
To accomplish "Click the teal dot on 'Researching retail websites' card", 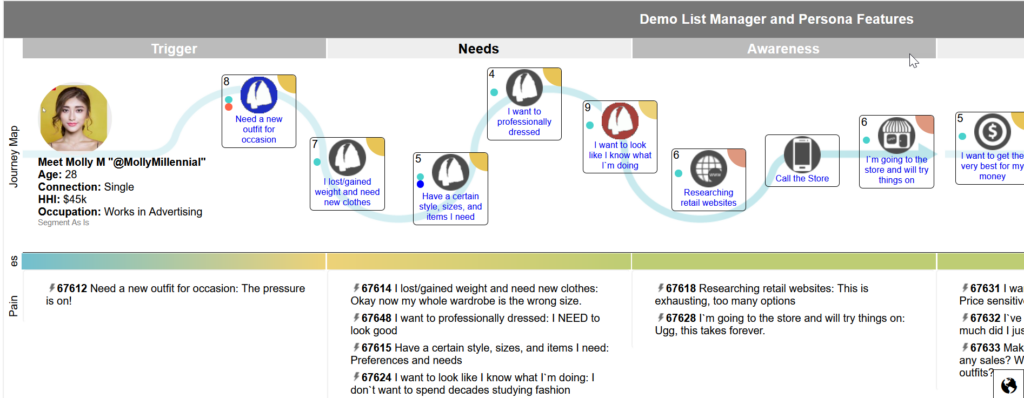I will (x=679, y=173).
